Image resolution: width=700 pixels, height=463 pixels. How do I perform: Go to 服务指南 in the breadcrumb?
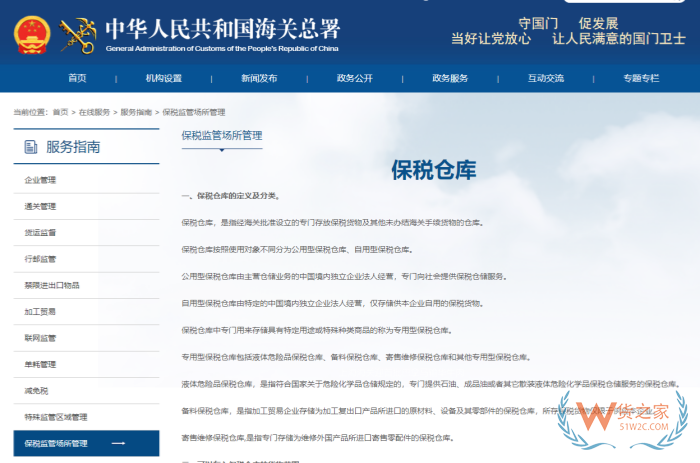(136, 112)
